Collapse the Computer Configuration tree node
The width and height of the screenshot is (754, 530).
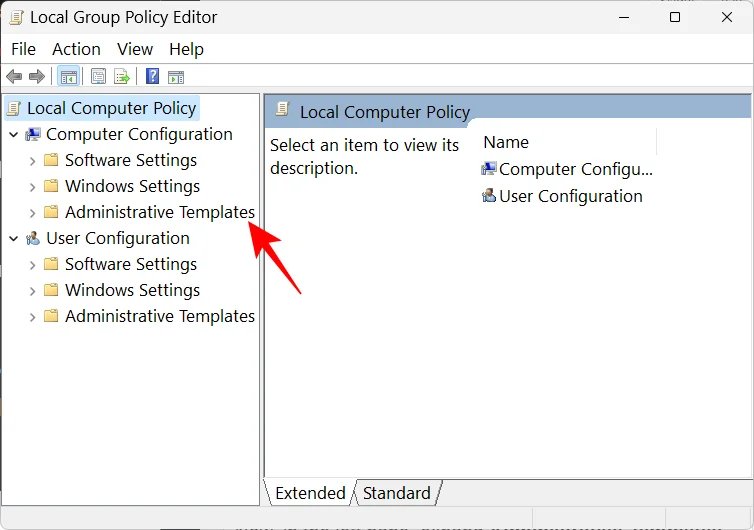click(x=14, y=135)
